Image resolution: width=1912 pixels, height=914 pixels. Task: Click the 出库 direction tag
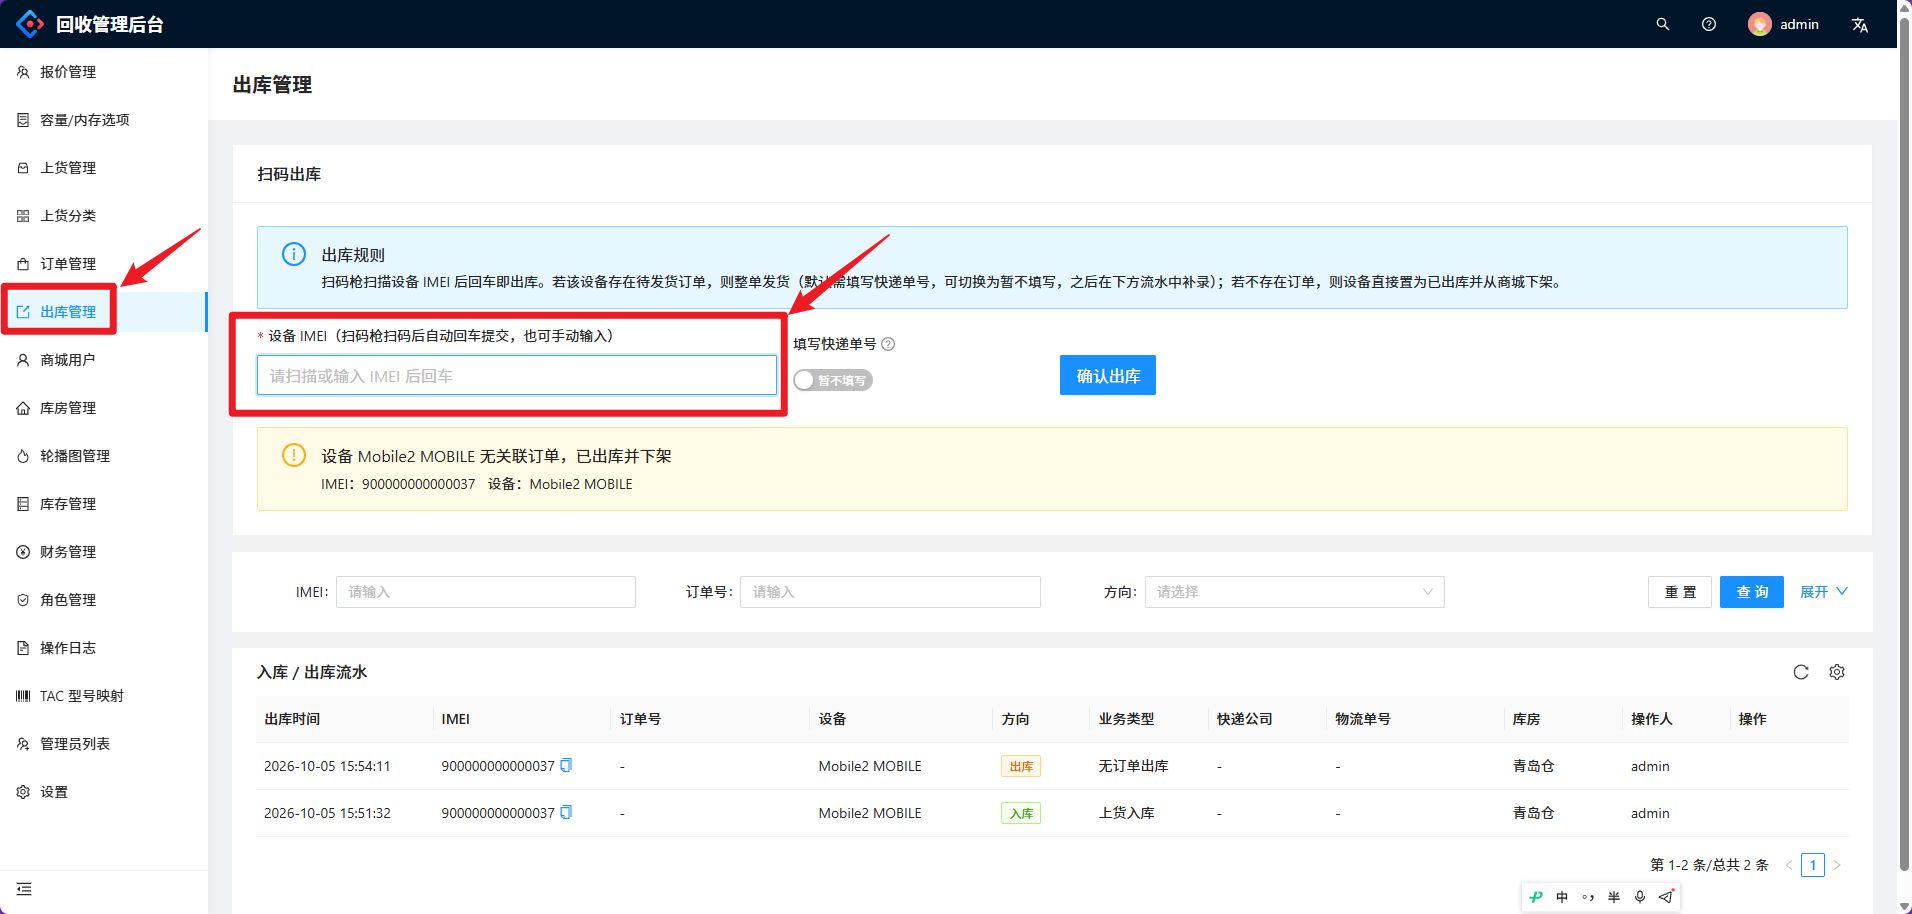click(x=1021, y=766)
